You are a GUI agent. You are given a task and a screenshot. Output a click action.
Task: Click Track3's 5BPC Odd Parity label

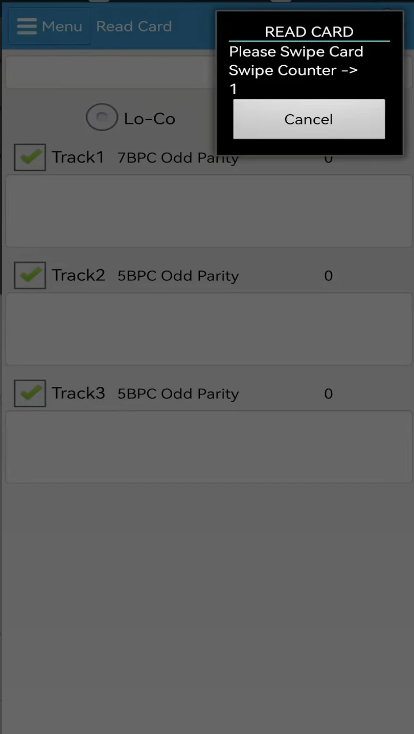(x=178, y=394)
